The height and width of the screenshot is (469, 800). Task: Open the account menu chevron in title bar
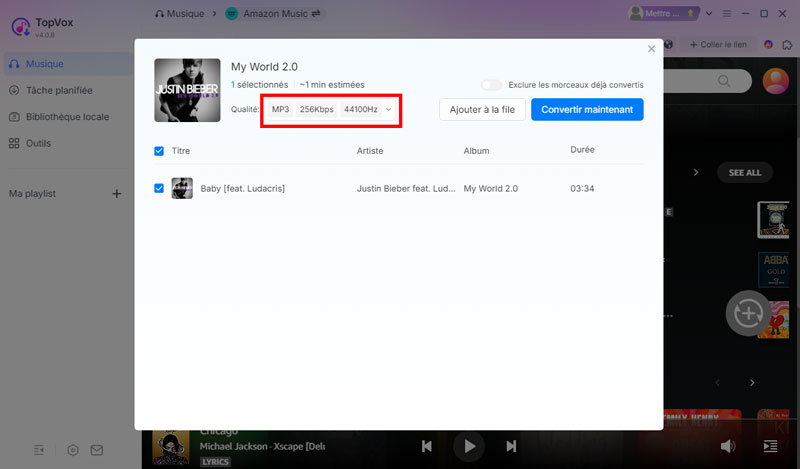click(709, 14)
